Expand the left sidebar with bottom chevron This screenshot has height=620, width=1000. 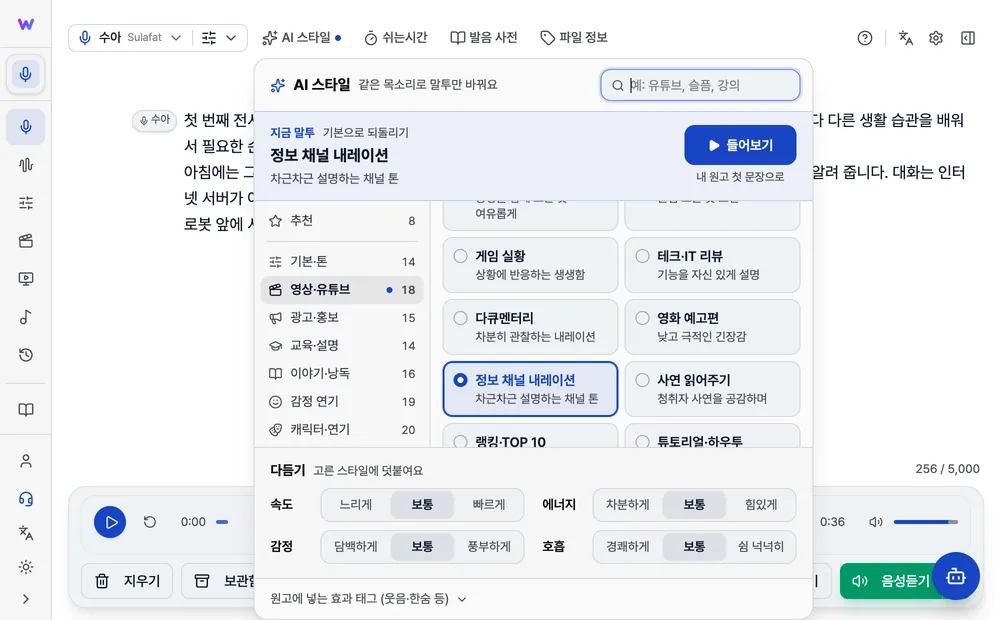pyautogui.click(x=26, y=599)
